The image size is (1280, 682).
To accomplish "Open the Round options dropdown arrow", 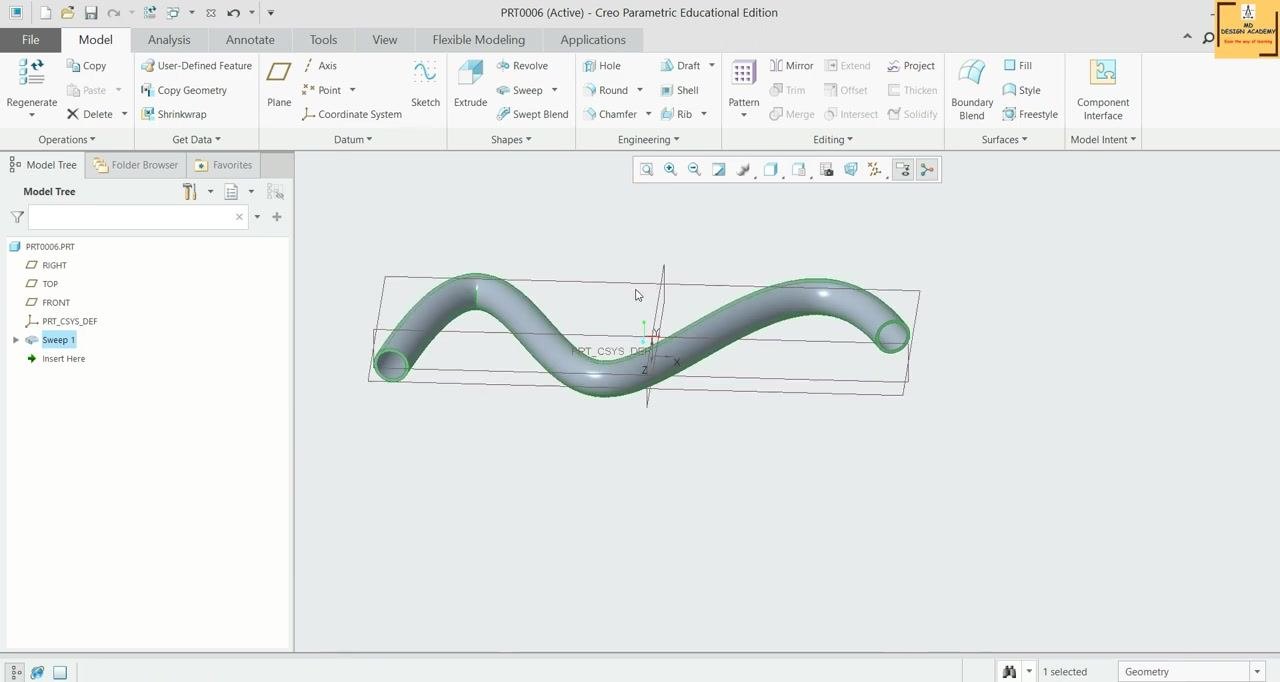I will click(x=640, y=90).
